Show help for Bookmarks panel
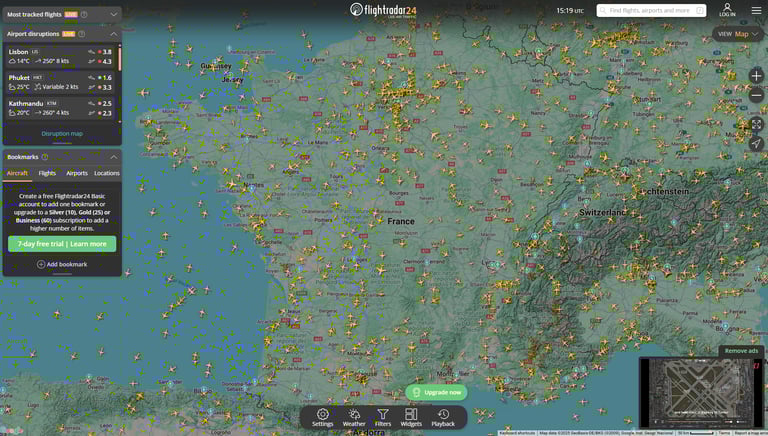 45,157
